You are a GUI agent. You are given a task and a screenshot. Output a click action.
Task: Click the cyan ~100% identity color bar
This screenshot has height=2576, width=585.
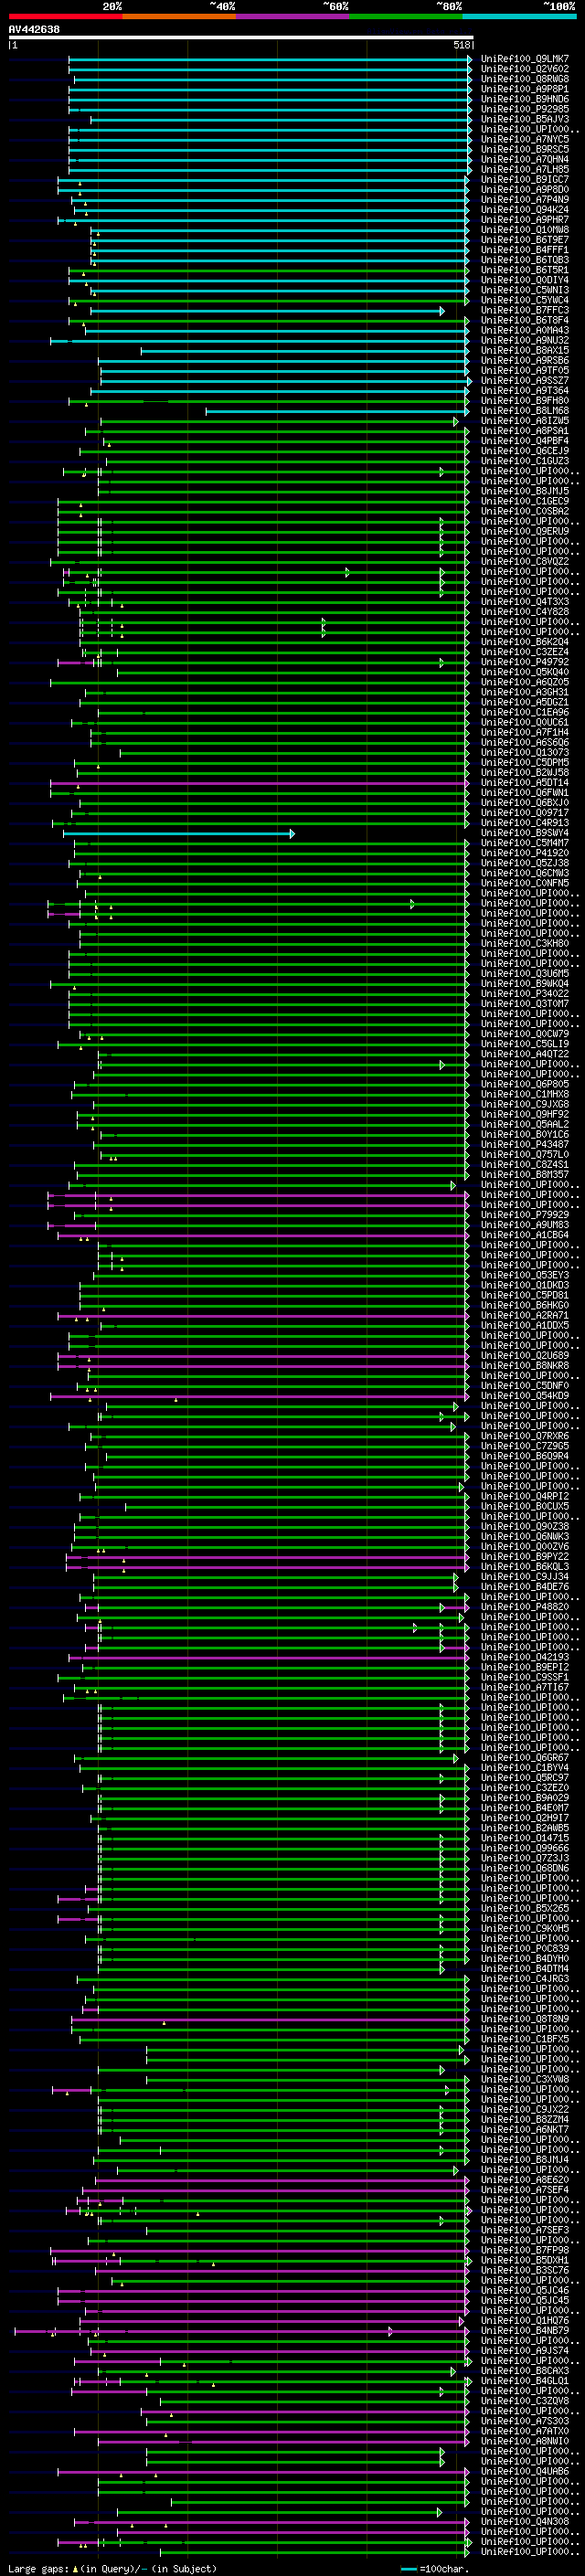pos(519,16)
